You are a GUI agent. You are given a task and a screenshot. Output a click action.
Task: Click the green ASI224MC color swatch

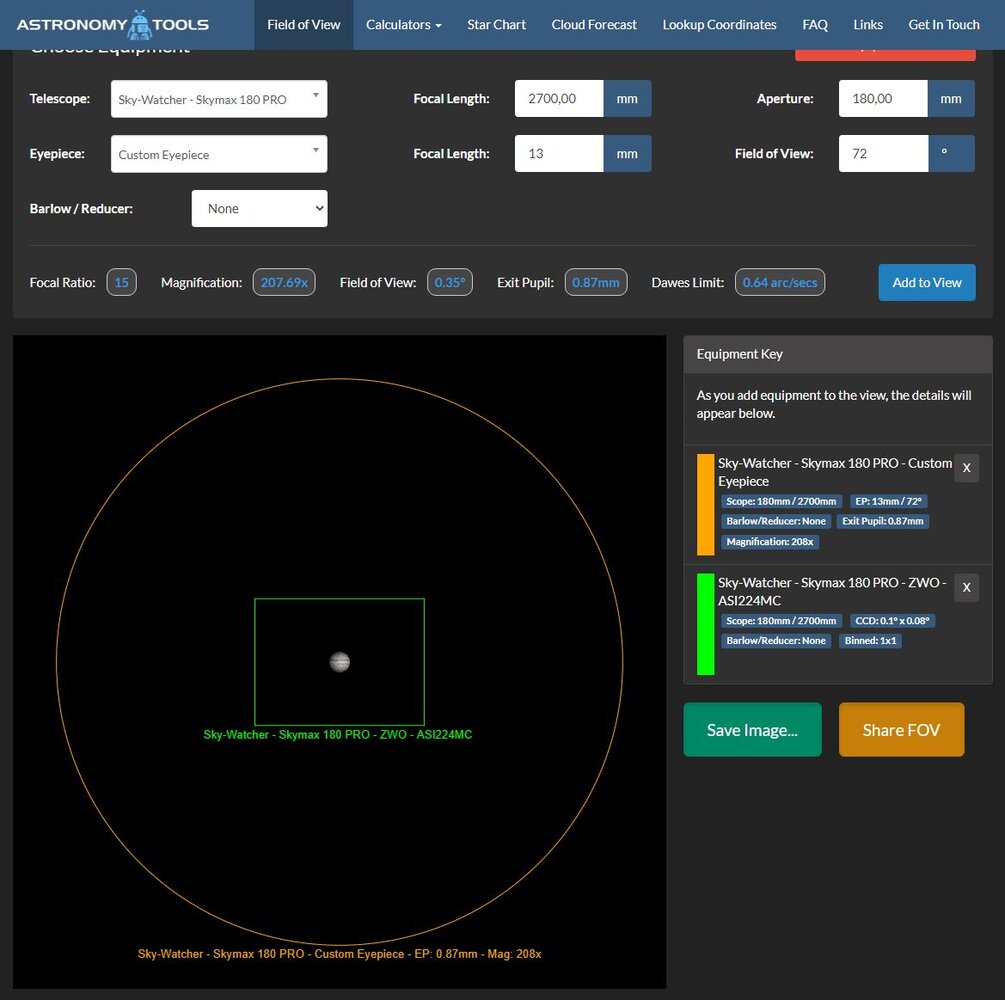pyautogui.click(x=705, y=624)
